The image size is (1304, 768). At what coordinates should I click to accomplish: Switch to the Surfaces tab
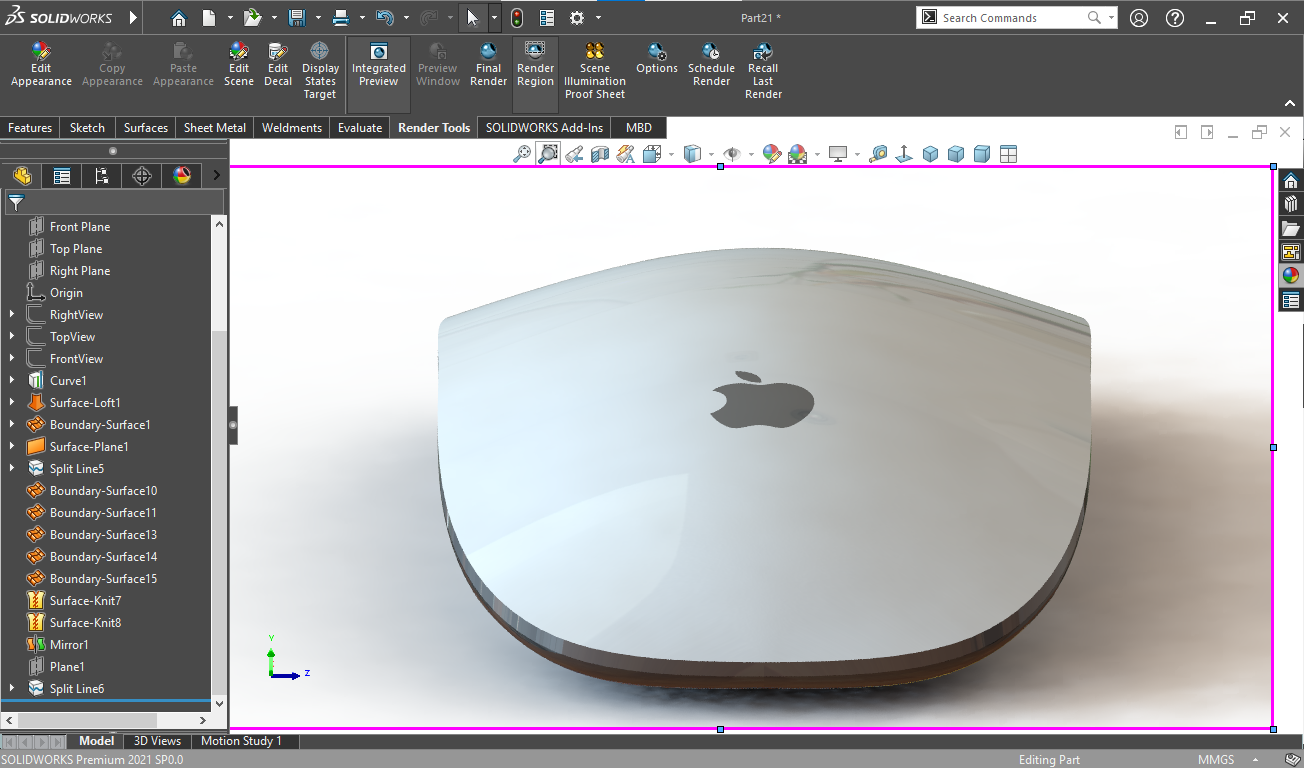[x=146, y=128]
